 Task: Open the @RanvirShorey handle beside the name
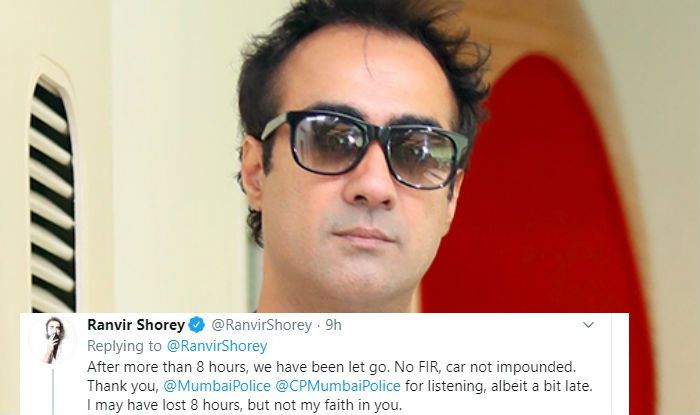point(261,325)
